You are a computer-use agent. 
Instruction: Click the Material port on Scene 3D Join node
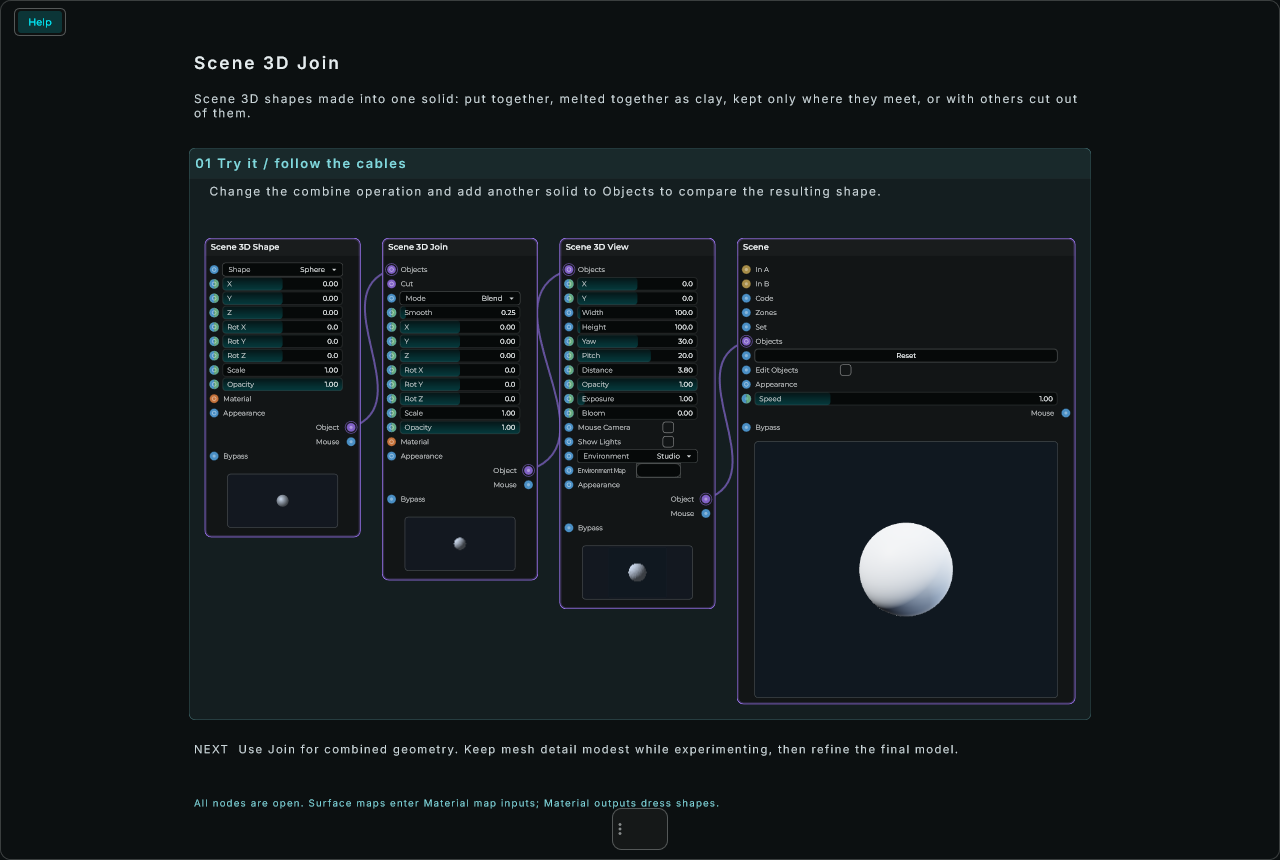392,442
